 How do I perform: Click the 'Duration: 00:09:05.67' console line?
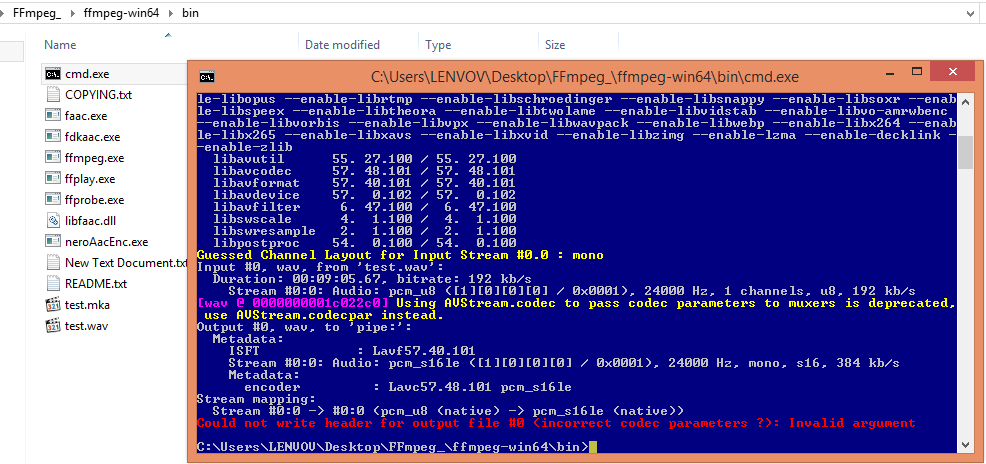click(x=372, y=279)
